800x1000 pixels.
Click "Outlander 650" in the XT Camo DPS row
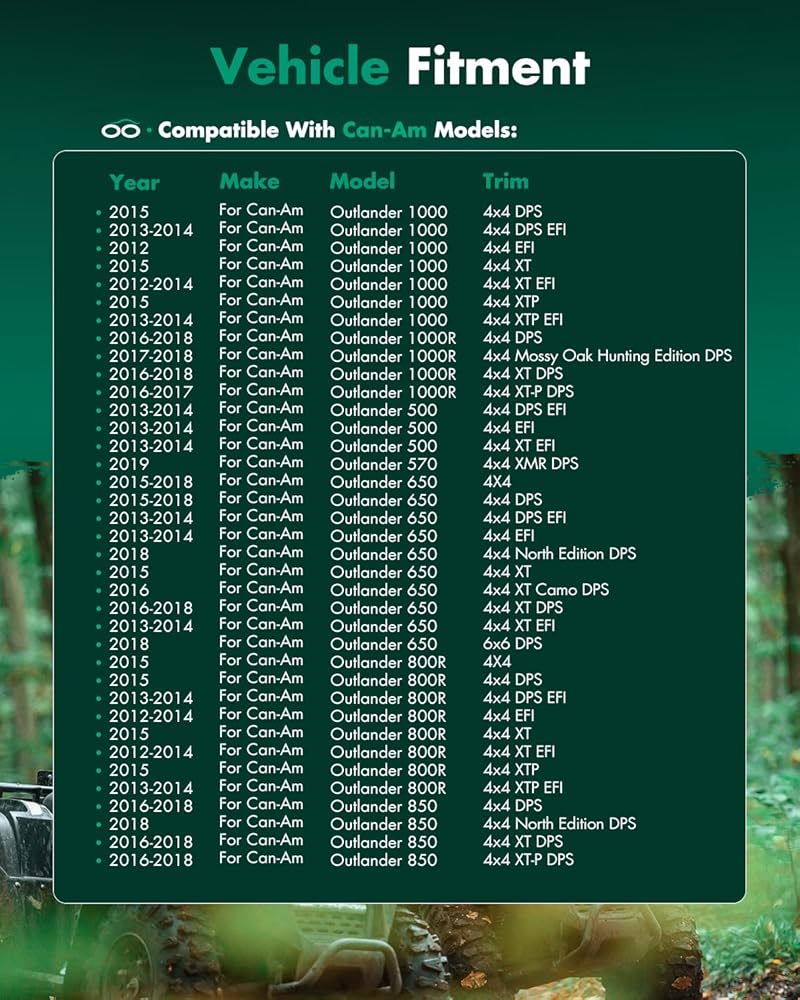[x=383, y=591]
